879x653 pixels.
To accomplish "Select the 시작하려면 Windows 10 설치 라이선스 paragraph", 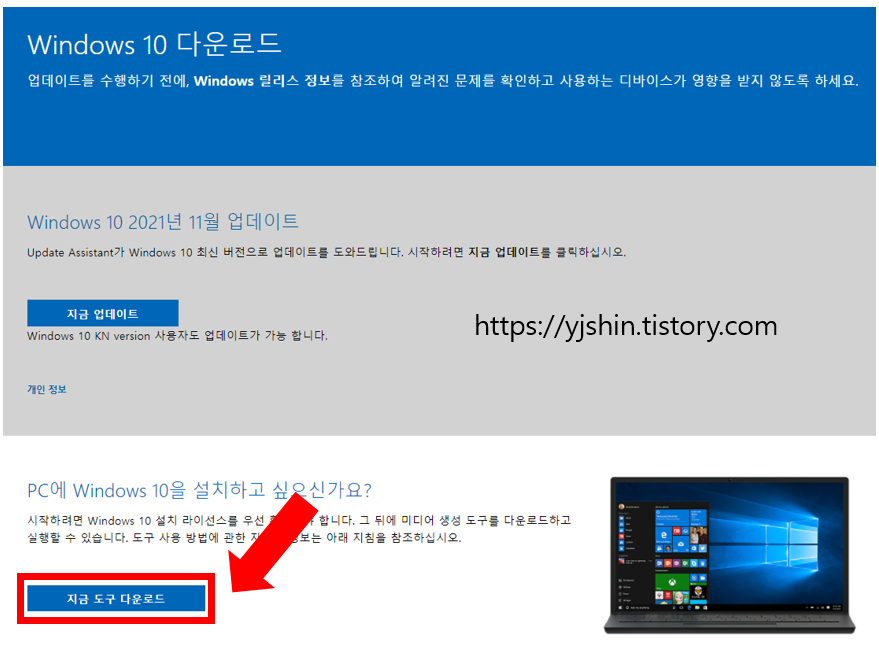I will point(299,529).
